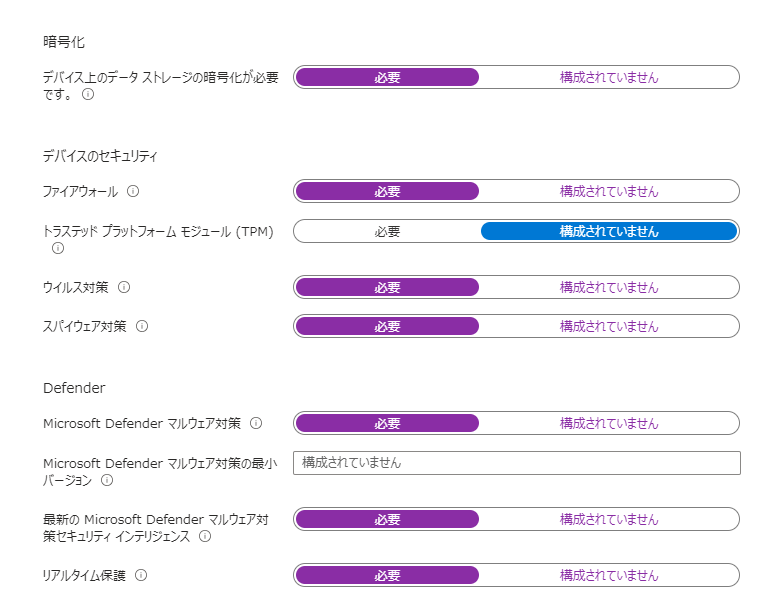Set スパイウェア対策 to 構成されていません
The height and width of the screenshot is (602, 759).
coord(609,326)
